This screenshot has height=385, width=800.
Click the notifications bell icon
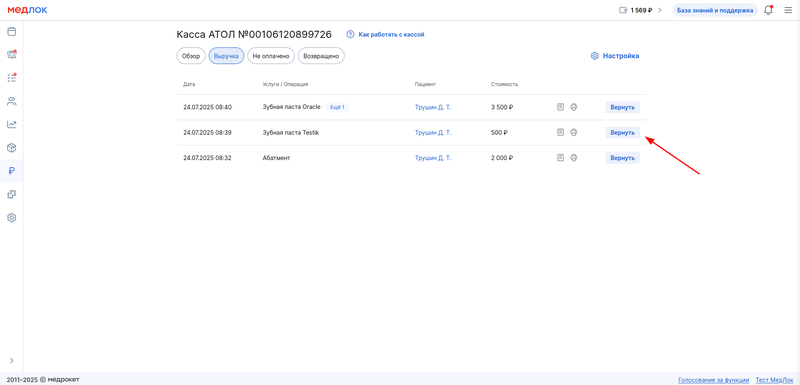click(768, 10)
